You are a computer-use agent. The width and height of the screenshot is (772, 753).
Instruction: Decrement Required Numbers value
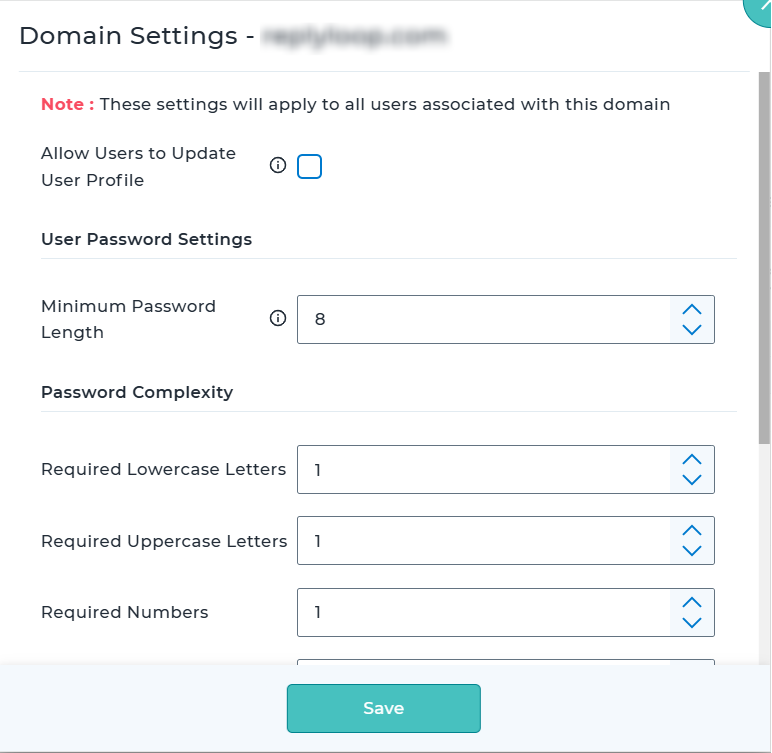[691, 623]
